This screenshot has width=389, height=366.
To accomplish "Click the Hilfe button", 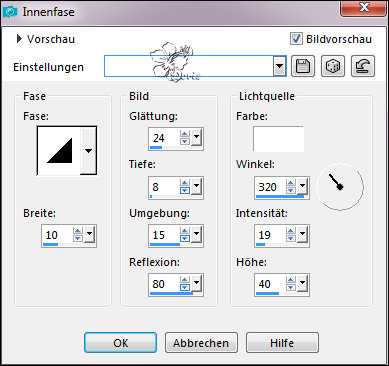I will (x=282, y=343).
